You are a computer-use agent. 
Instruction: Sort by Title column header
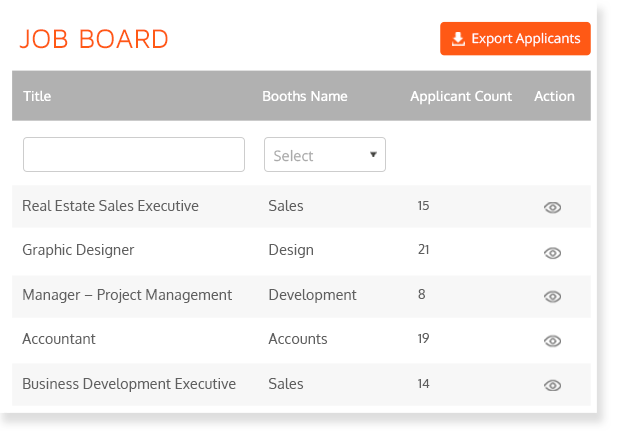pyautogui.click(x=37, y=96)
